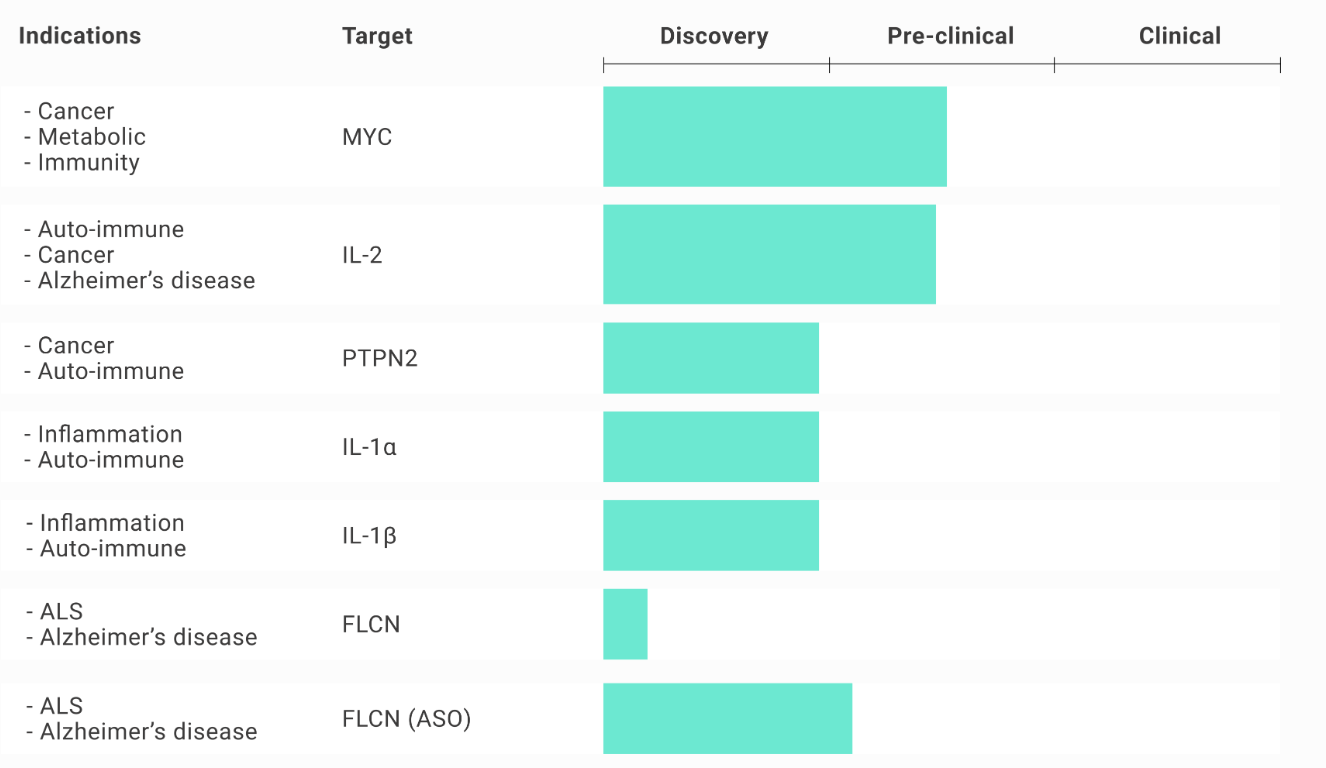Click the MYC progress bar
The image size is (1326, 768).
tap(774, 136)
